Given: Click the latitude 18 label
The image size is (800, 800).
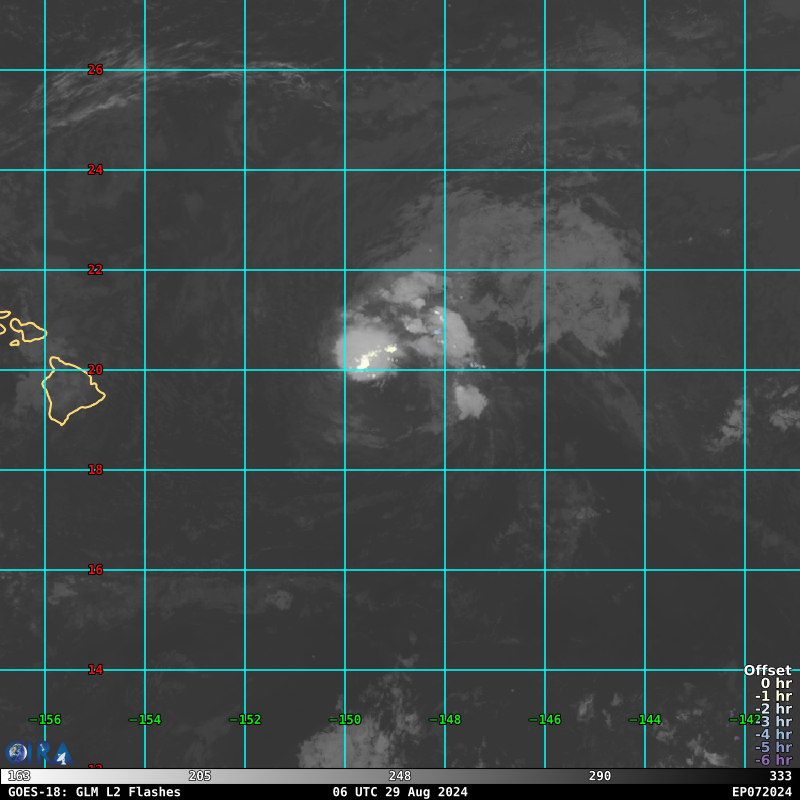Looking at the screenshot, I should 95,470.
